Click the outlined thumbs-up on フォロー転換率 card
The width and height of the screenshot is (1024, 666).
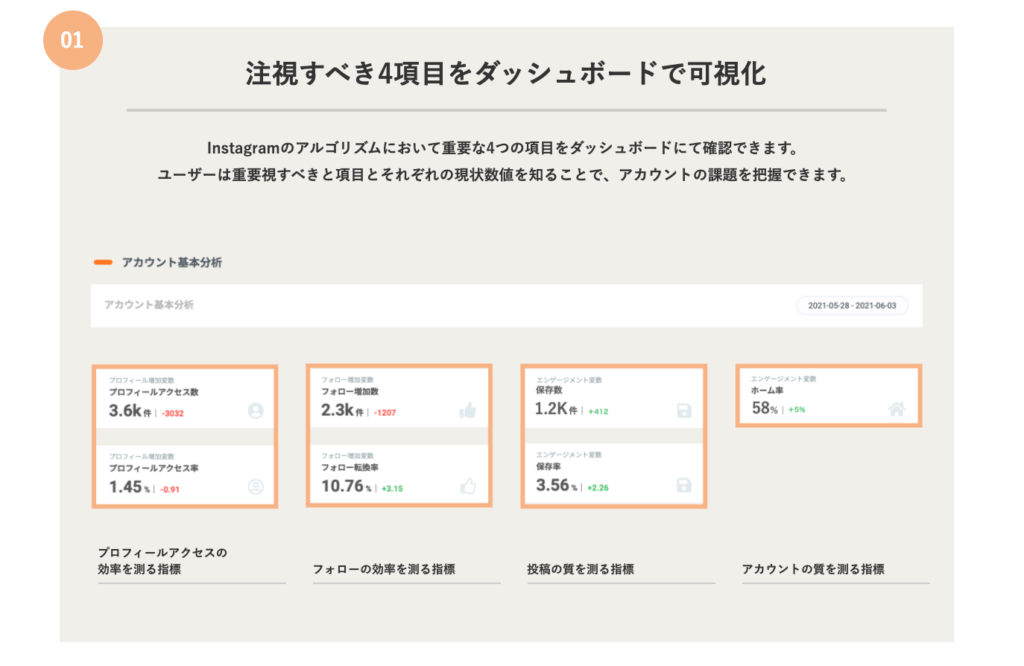coord(466,484)
